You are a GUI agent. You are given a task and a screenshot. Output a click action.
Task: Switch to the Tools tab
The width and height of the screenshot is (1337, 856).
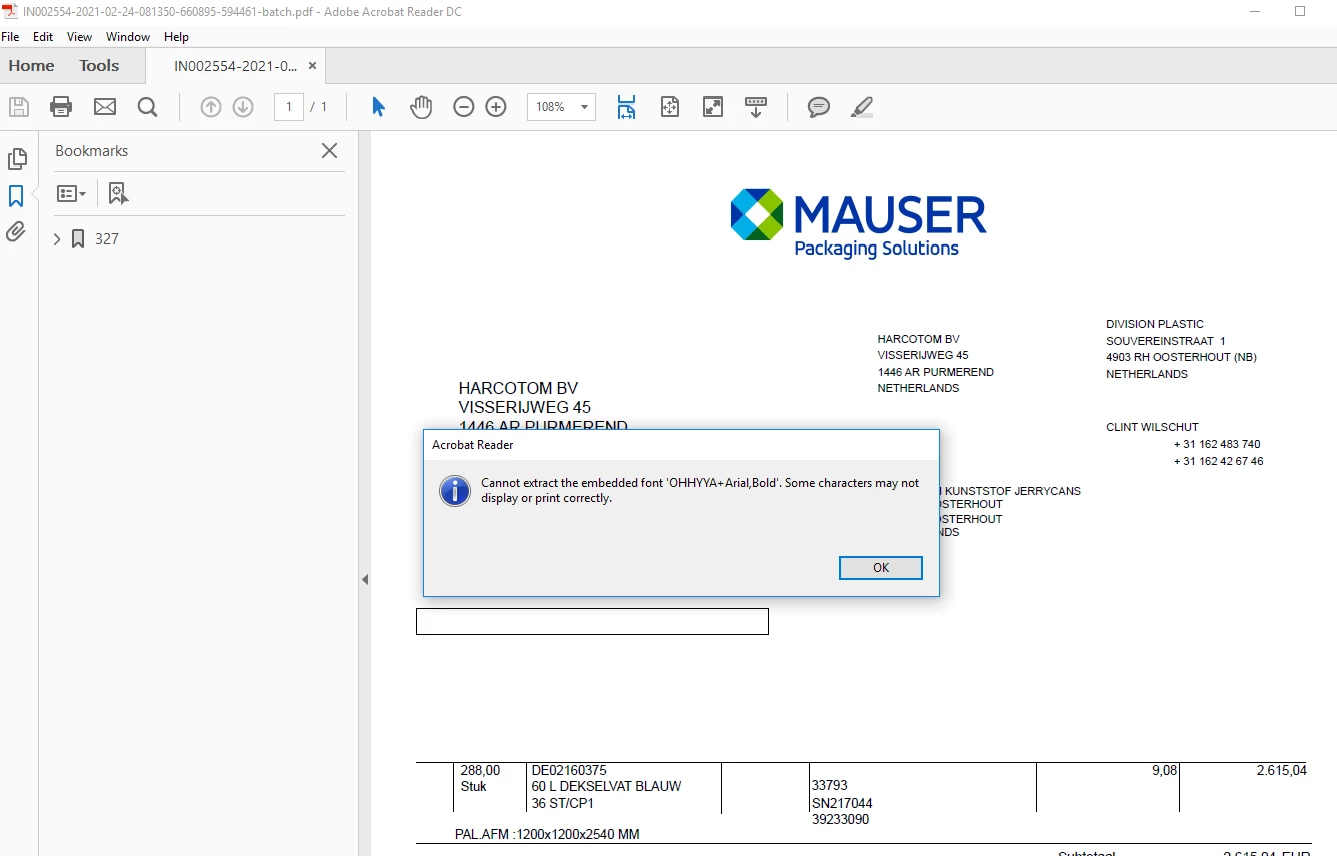point(99,66)
